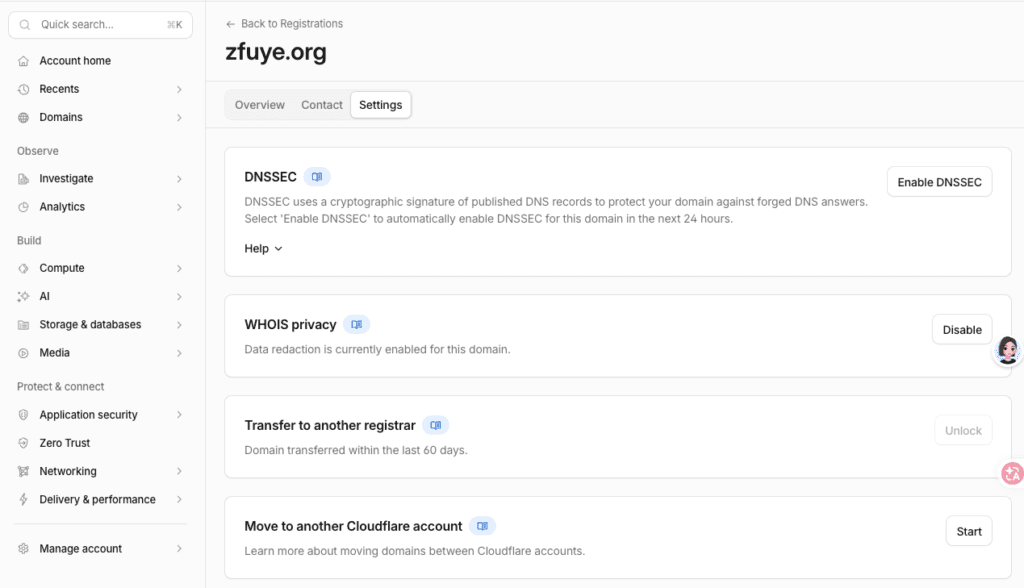
Task: Expand the Analytics chevron
Action: [179, 207]
